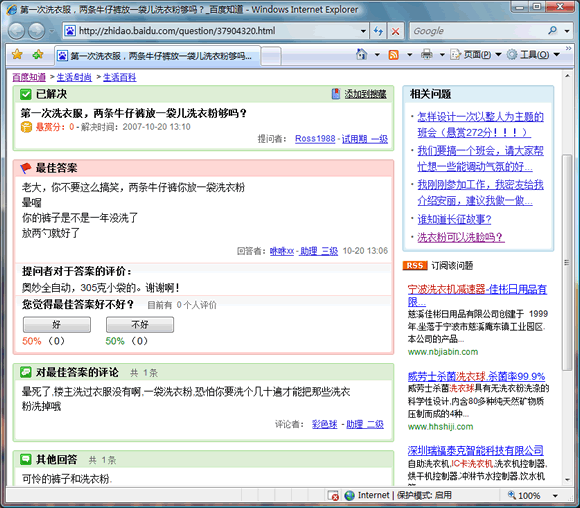Screen dimensions: 580x508
Task: Click the page scrollbar down arrow
Action: pyautogui.click(x=567, y=480)
